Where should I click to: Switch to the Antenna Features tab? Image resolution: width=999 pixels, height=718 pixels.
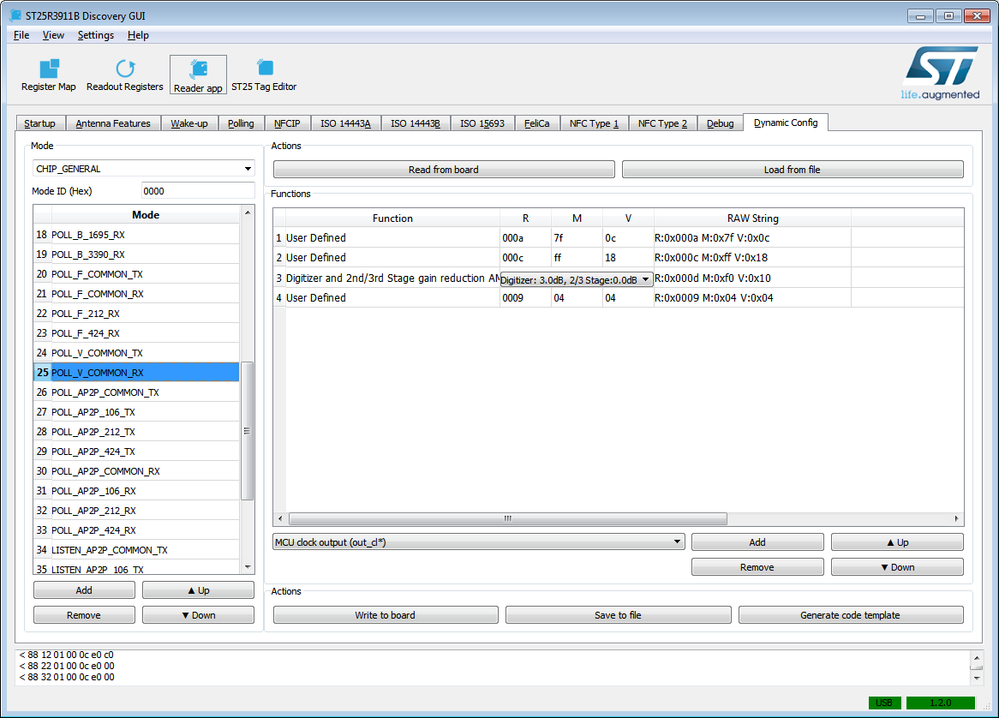[x=113, y=124]
